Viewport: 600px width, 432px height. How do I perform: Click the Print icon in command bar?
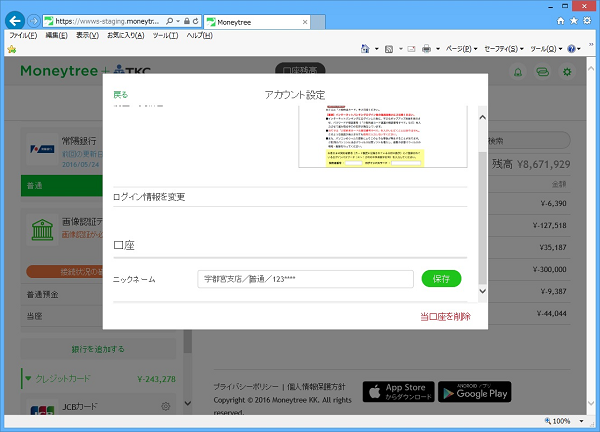click(x=426, y=49)
